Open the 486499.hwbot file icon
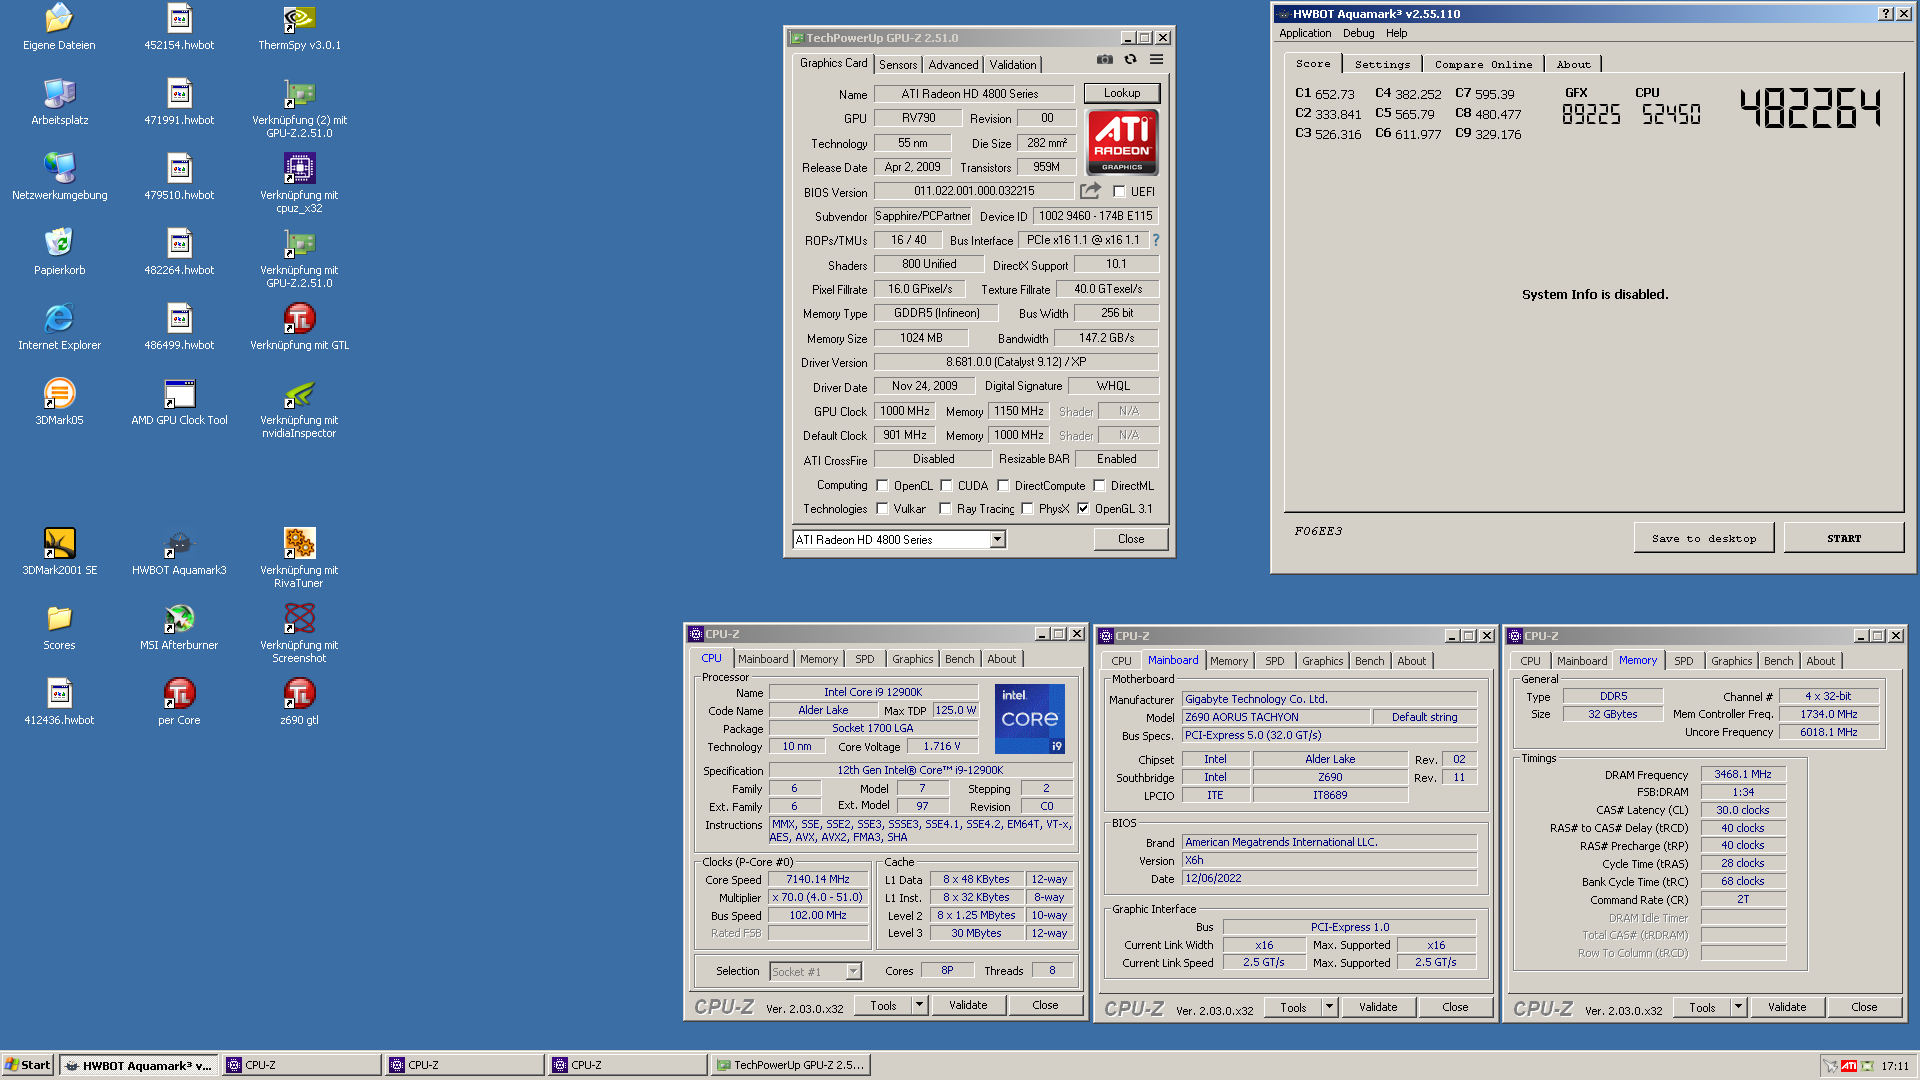This screenshot has width=1920, height=1080. [x=179, y=319]
